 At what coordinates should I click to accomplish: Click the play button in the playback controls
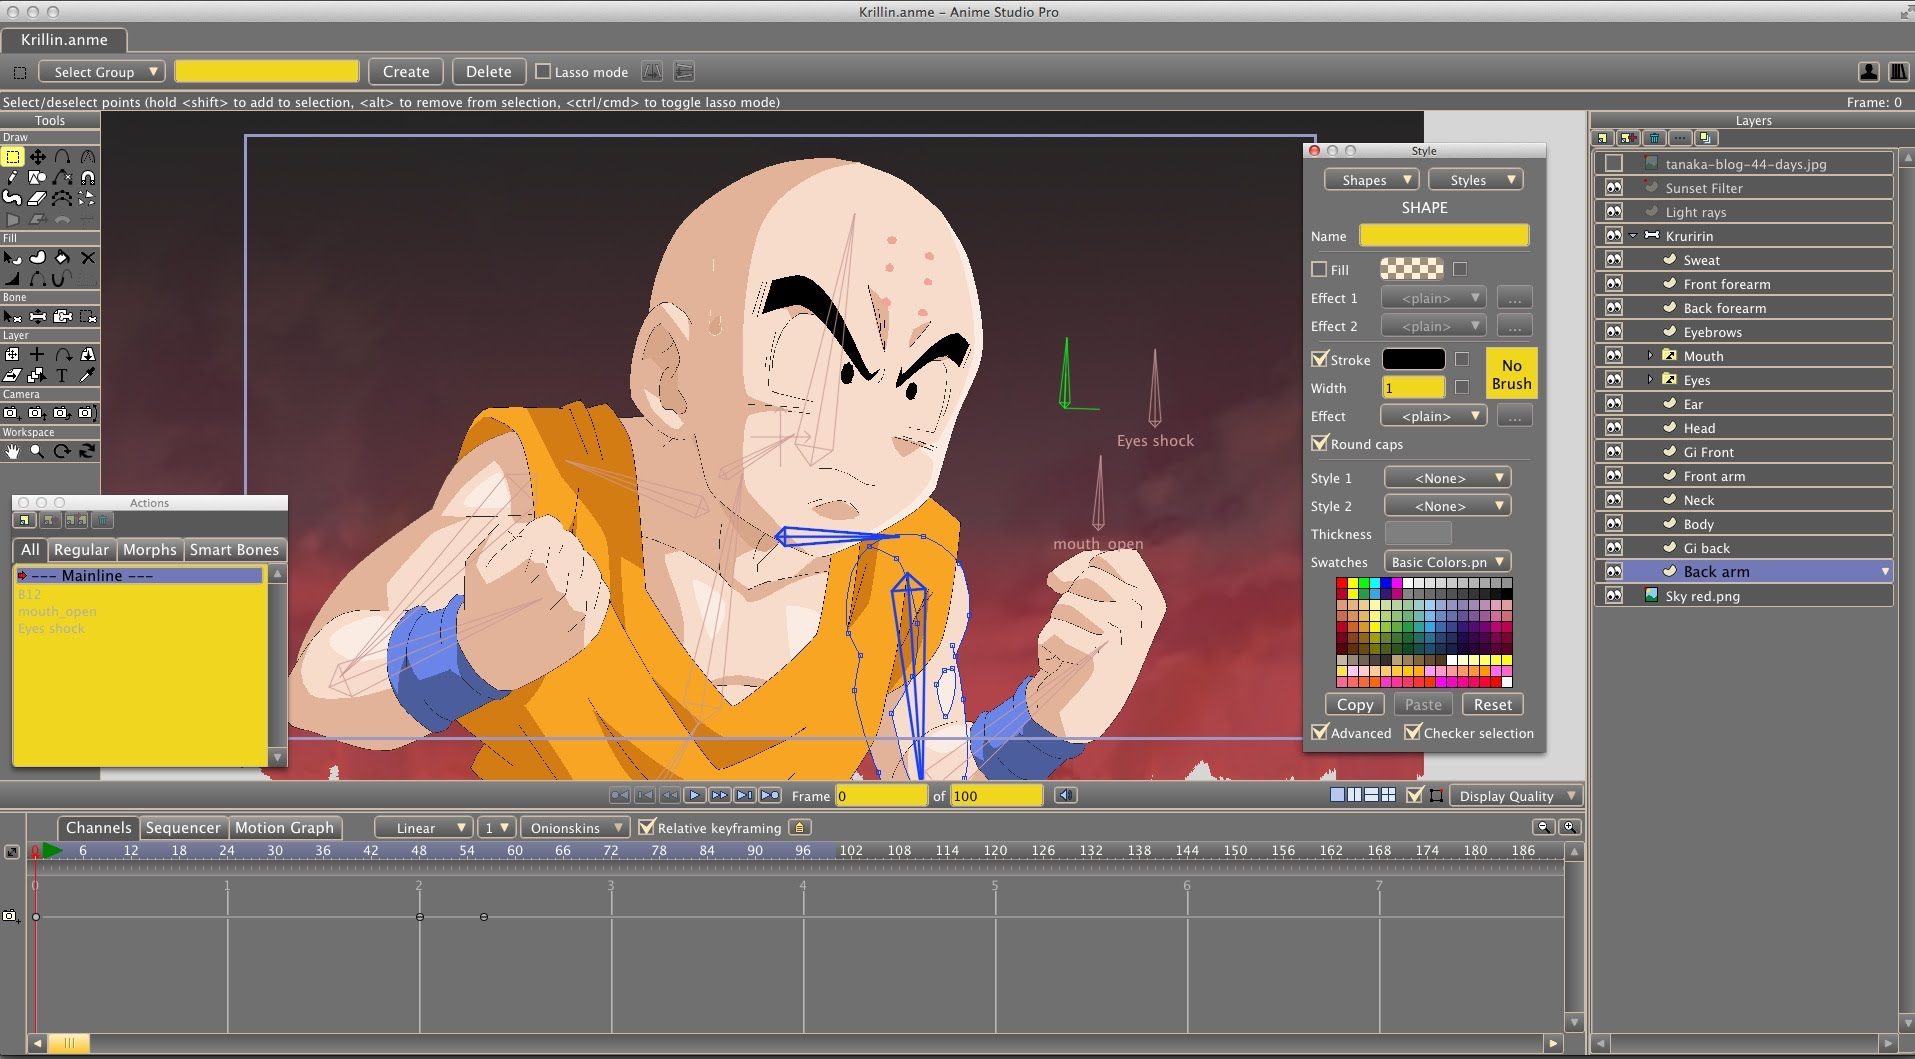695,795
